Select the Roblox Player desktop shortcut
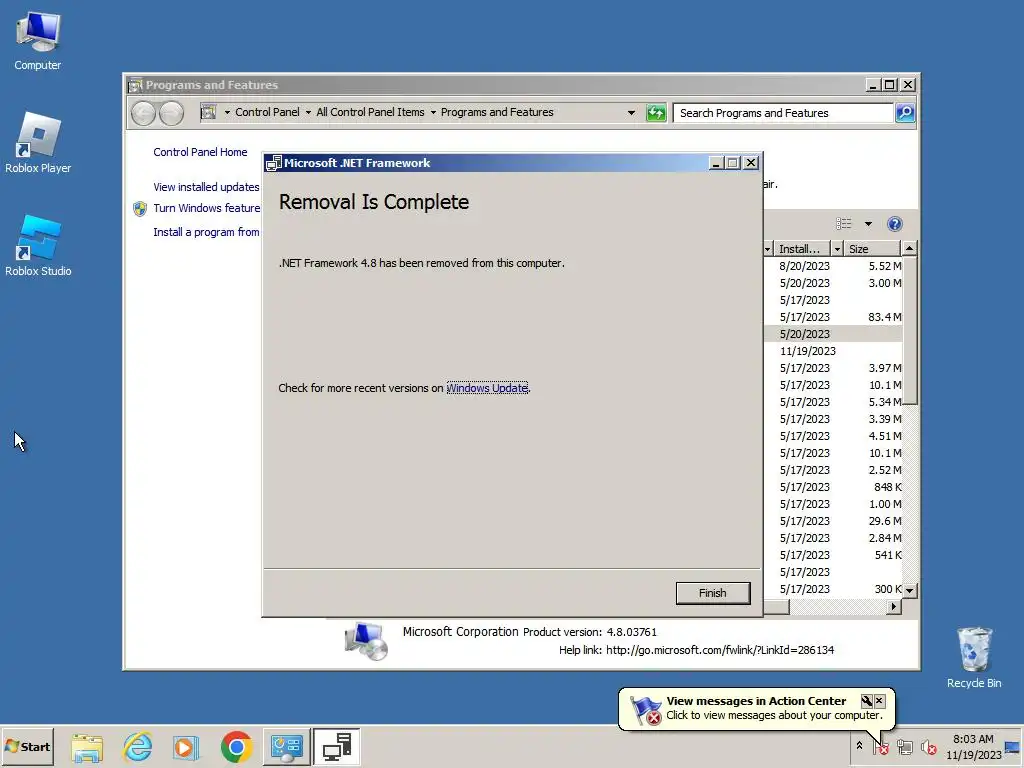The width and height of the screenshot is (1024, 768). [x=38, y=142]
